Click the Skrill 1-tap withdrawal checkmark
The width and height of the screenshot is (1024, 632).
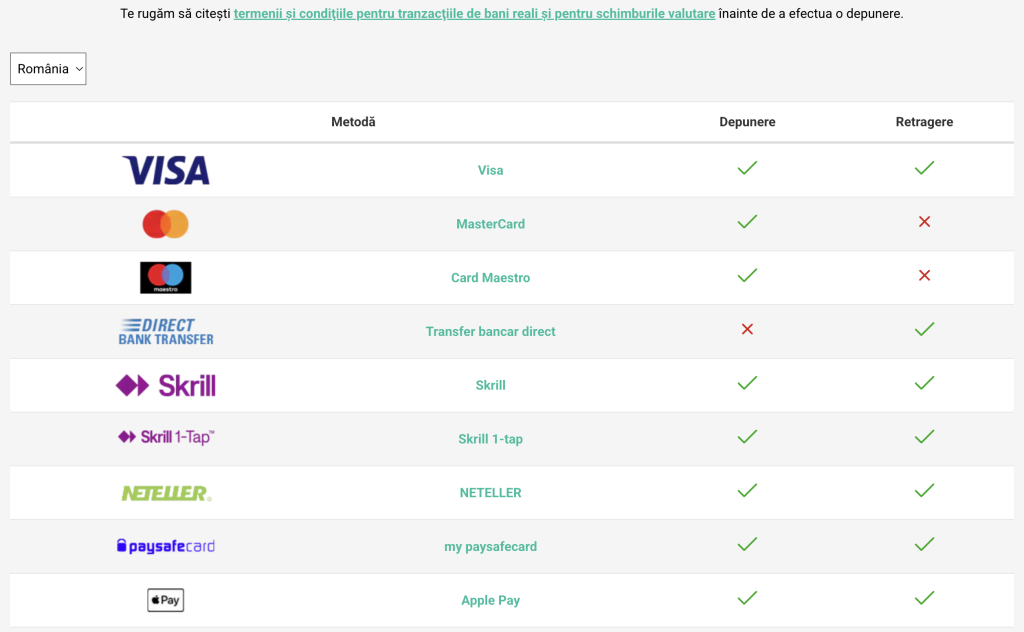click(924, 437)
